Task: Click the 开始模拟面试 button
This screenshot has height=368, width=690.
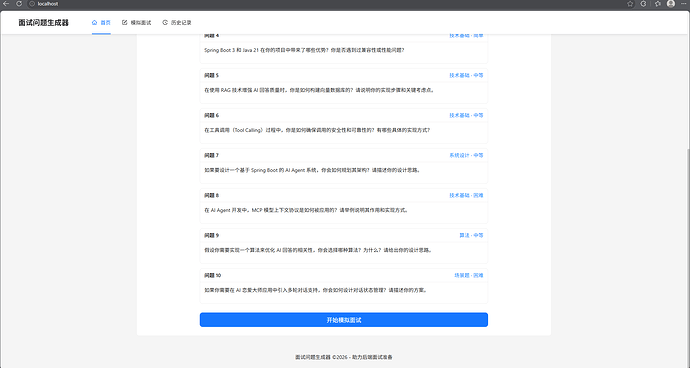Action: [x=344, y=320]
